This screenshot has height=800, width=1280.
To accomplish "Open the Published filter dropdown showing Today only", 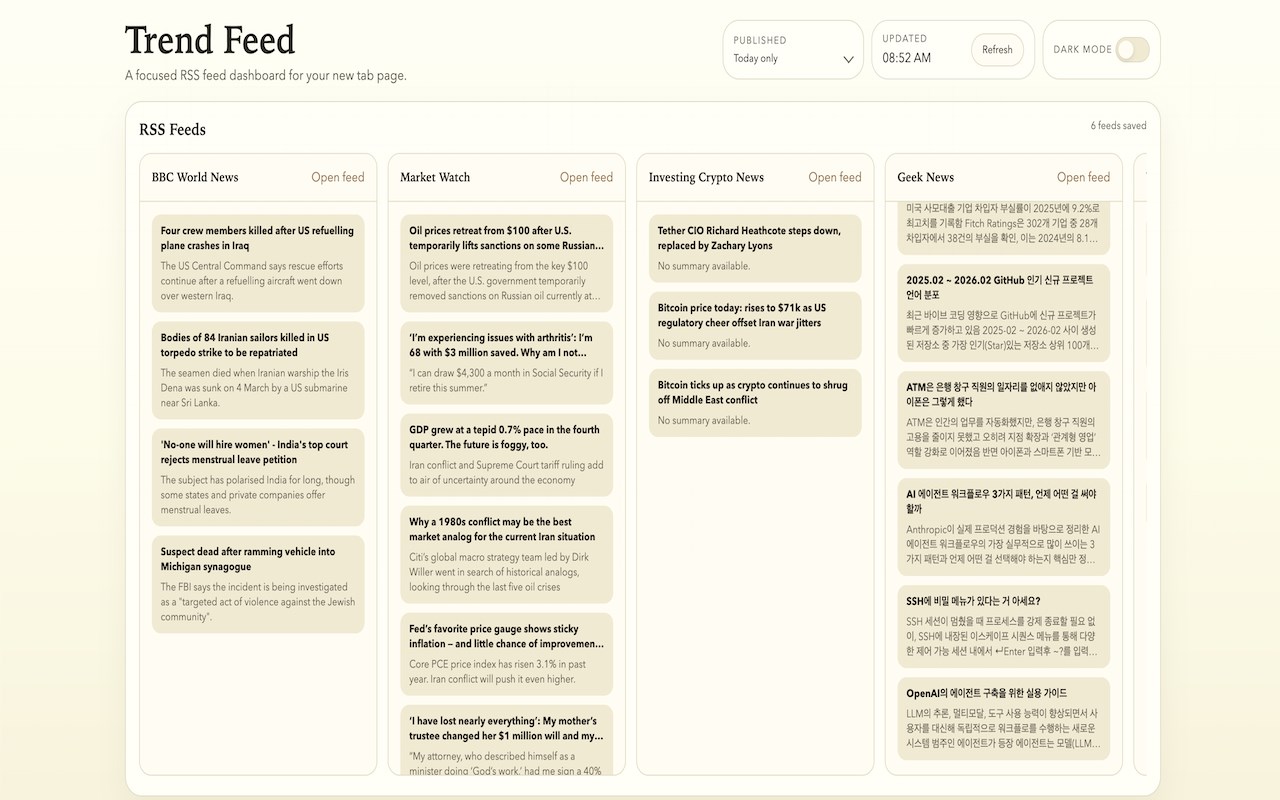I will (x=793, y=59).
